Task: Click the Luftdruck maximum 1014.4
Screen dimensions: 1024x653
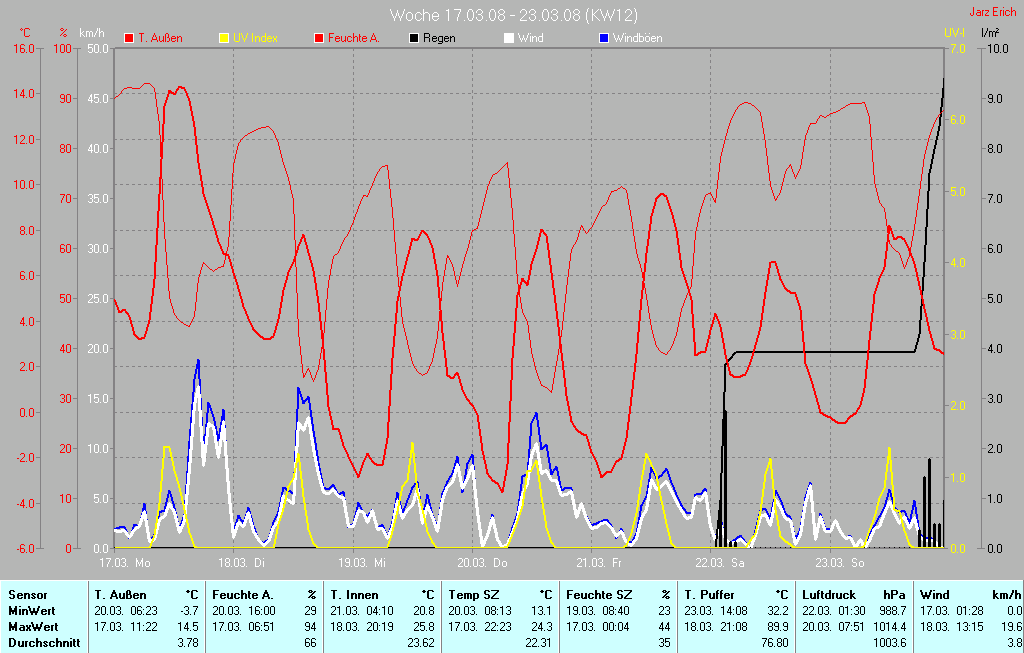Action: (890, 627)
